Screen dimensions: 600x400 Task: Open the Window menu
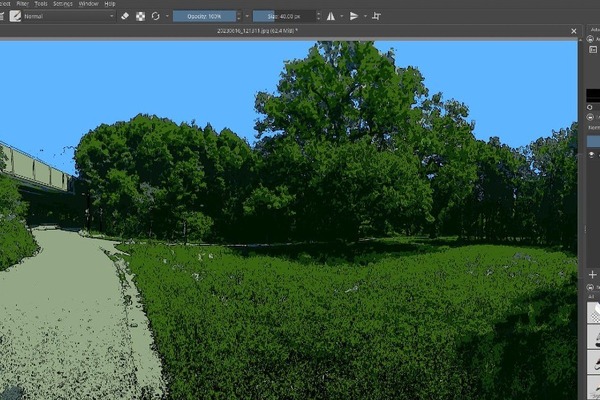click(x=88, y=3)
